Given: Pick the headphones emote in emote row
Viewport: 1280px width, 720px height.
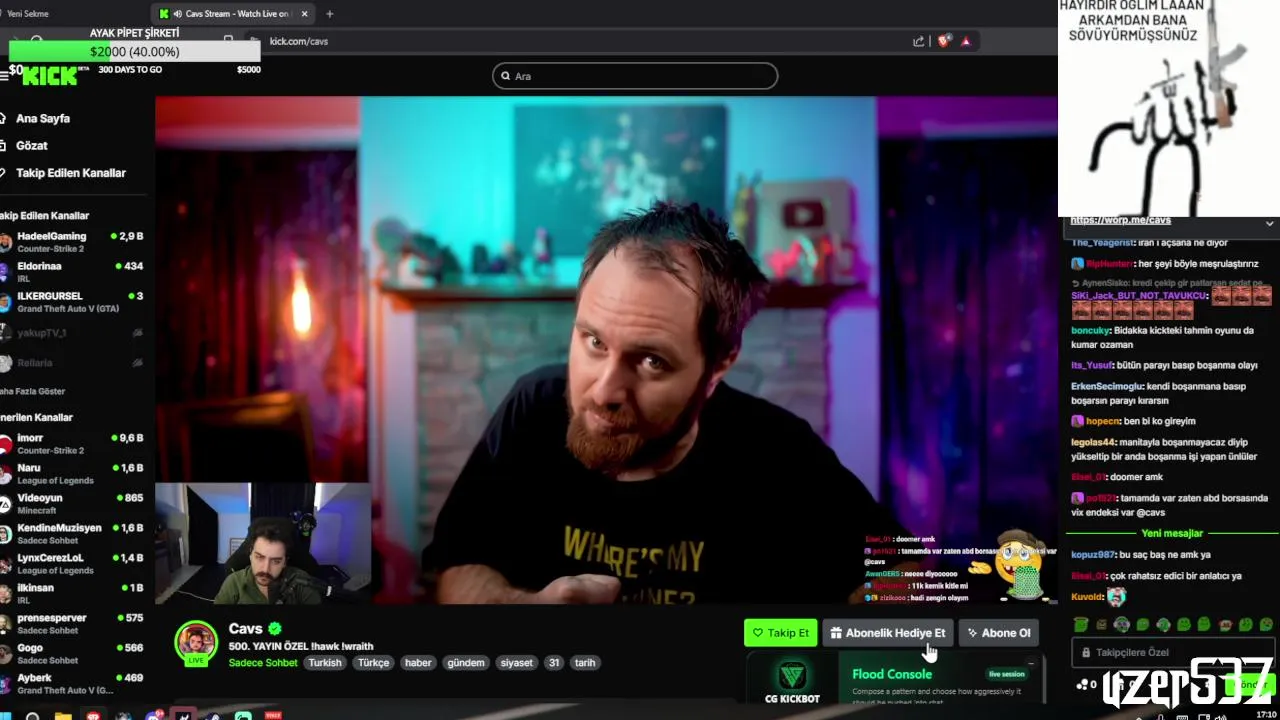Looking at the screenshot, I should click(x=1122, y=625).
